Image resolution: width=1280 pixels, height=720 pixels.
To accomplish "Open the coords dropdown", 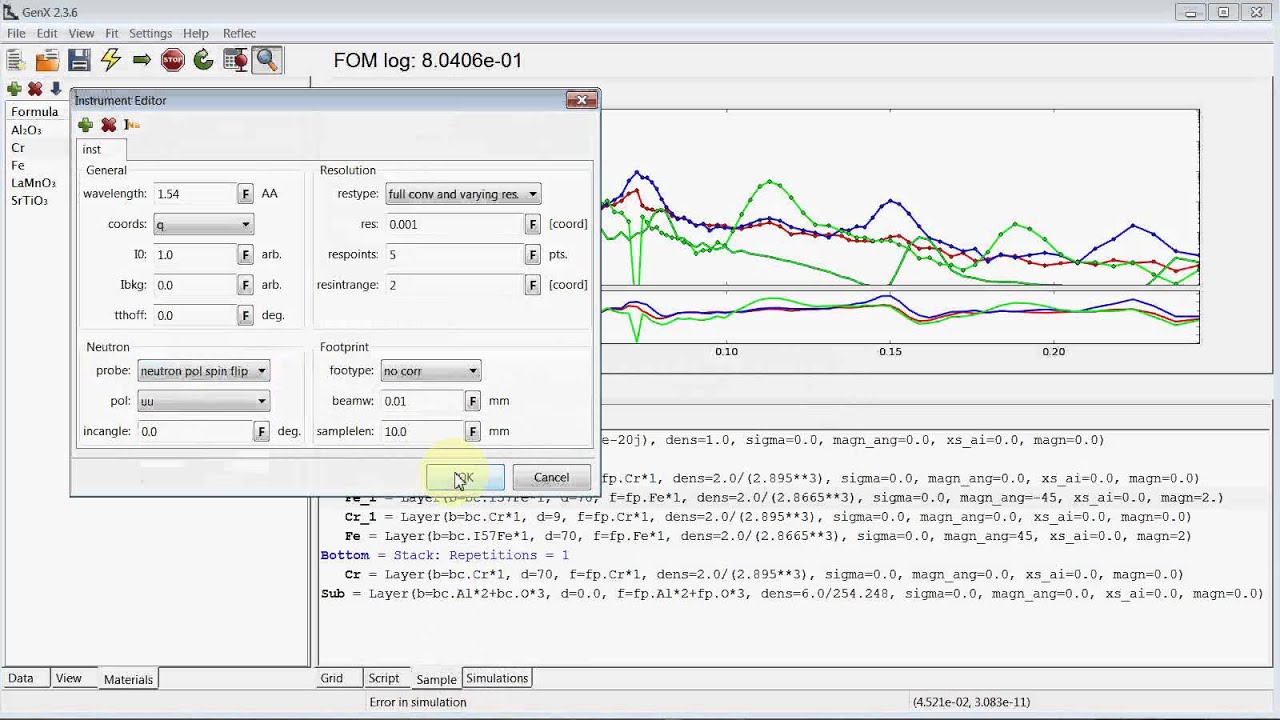I will pos(203,224).
